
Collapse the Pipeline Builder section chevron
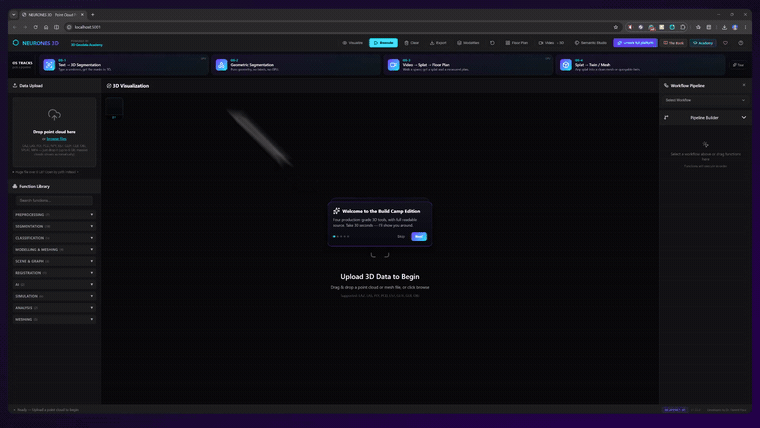point(744,117)
